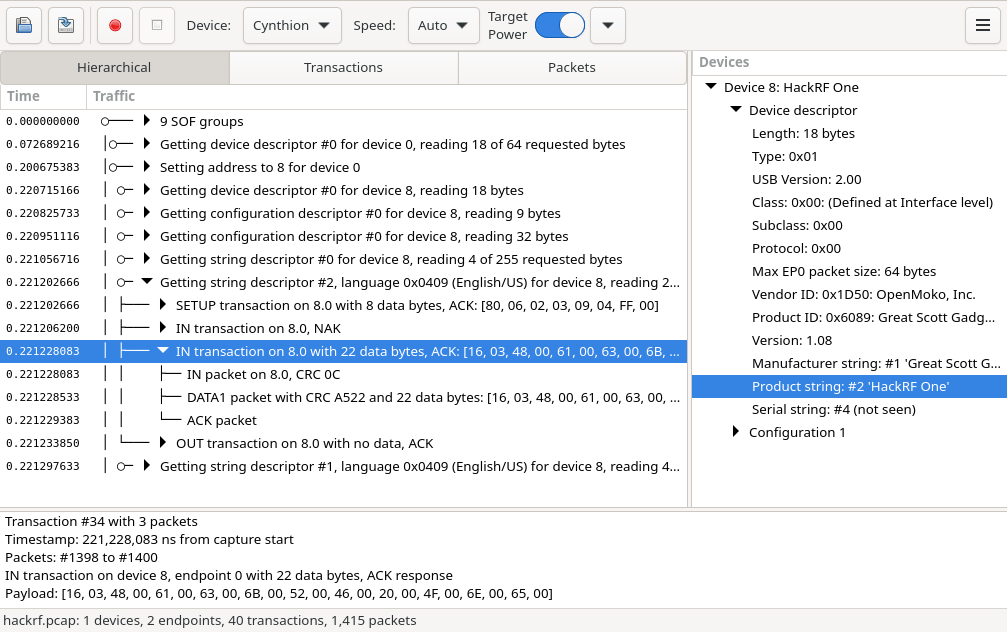
Task: Click the open capture file icon
Action: (x=24, y=26)
